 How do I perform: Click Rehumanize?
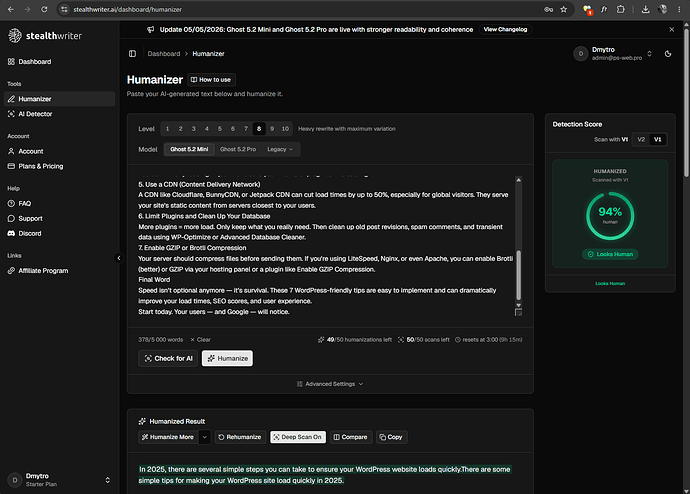click(x=240, y=437)
